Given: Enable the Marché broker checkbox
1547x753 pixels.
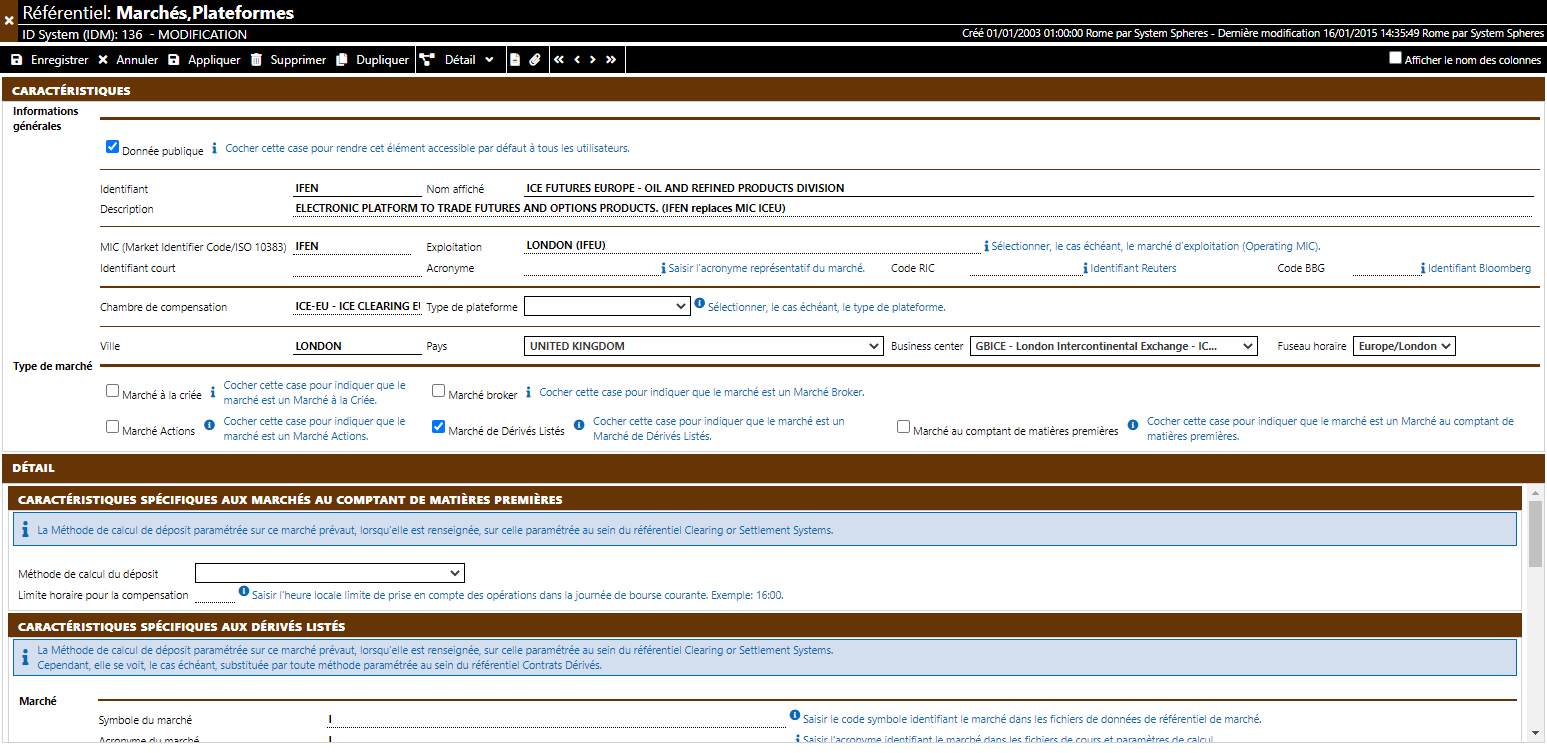Looking at the screenshot, I should 439,391.
